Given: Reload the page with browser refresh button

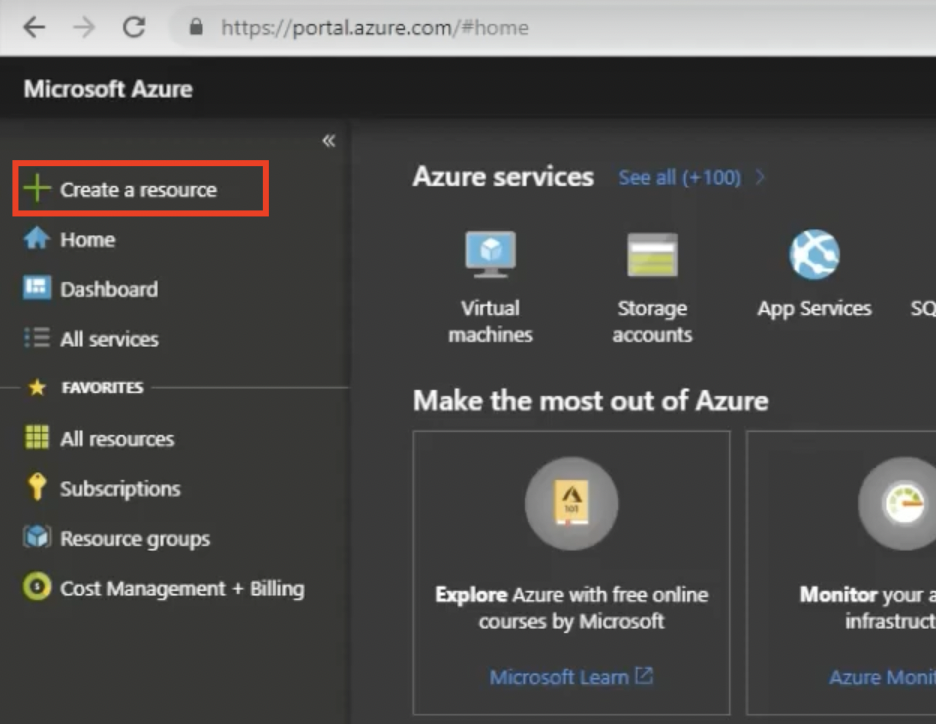Looking at the screenshot, I should 134,27.
